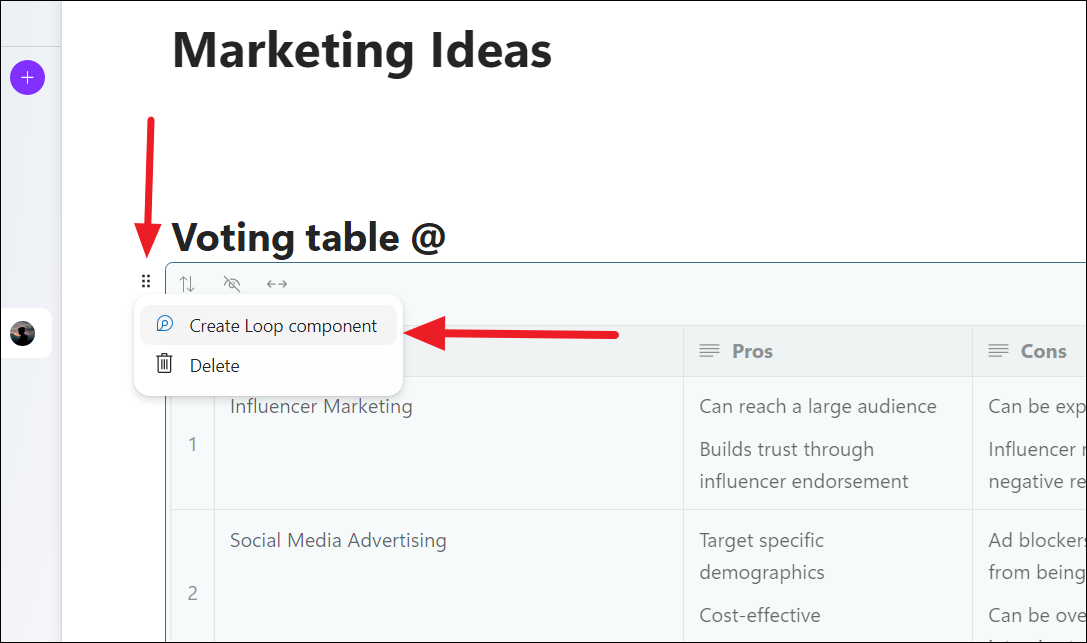1087x643 pixels.
Task: Click the Influencer Marketing cell
Action: pos(321,407)
